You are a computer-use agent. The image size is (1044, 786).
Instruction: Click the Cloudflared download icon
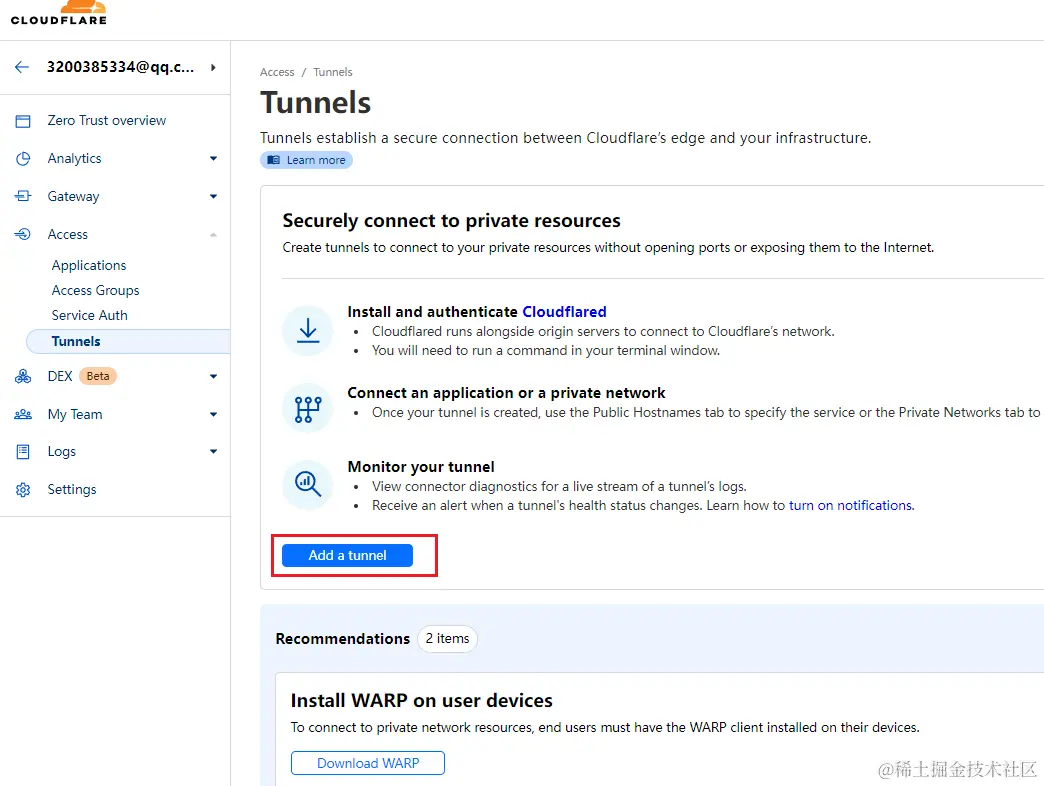[307, 330]
